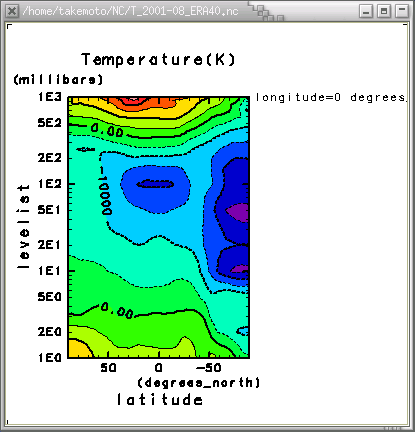Screen dimensions: 415x432
Task: Click the 5E0 pressure tick label
Action: (50, 297)
